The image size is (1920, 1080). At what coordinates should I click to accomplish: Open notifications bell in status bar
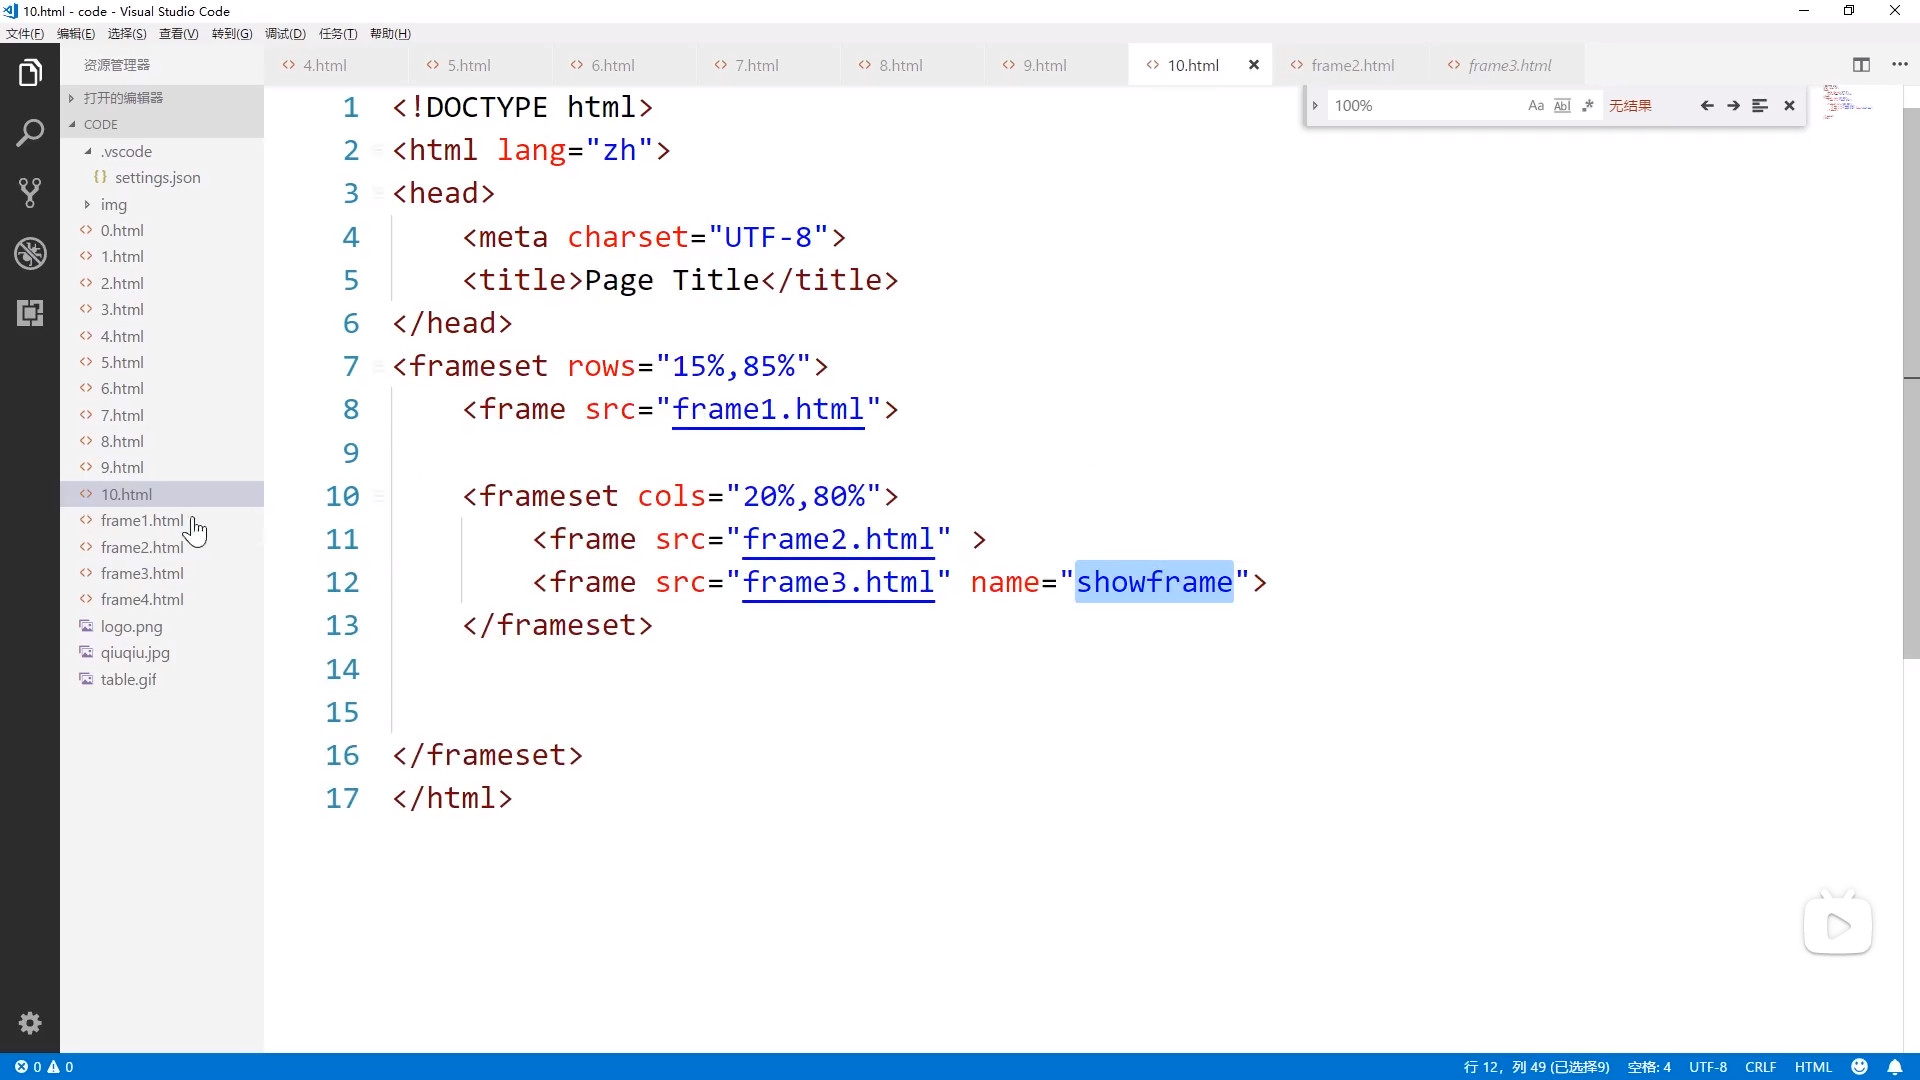tap(1894, 1067)
